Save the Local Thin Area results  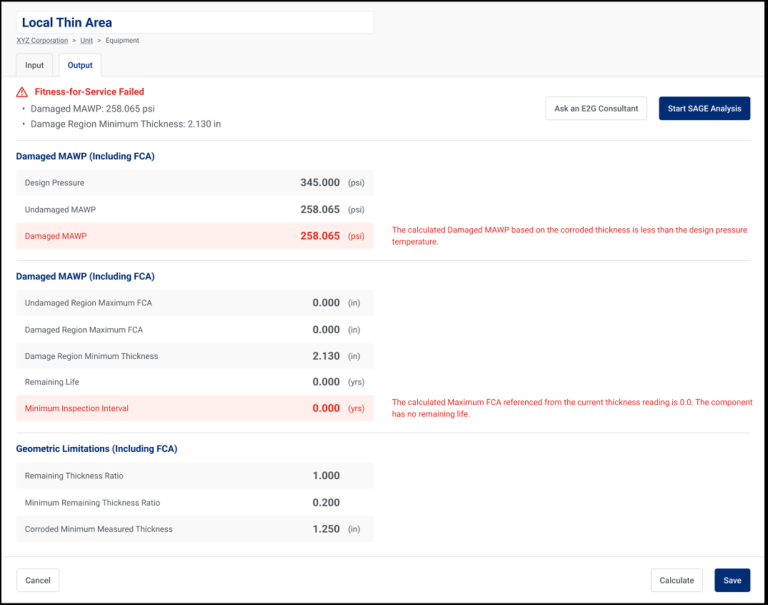point(732,580)
